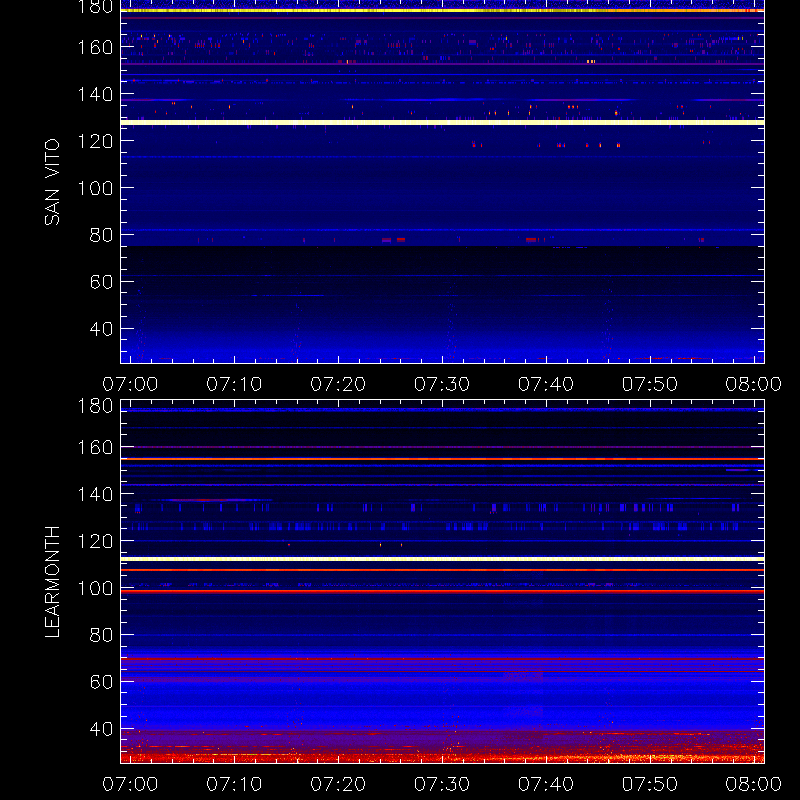The image size is (800, 800).
Task: Click the 07:40 time label of Learmonth plot
Action: 546,784
